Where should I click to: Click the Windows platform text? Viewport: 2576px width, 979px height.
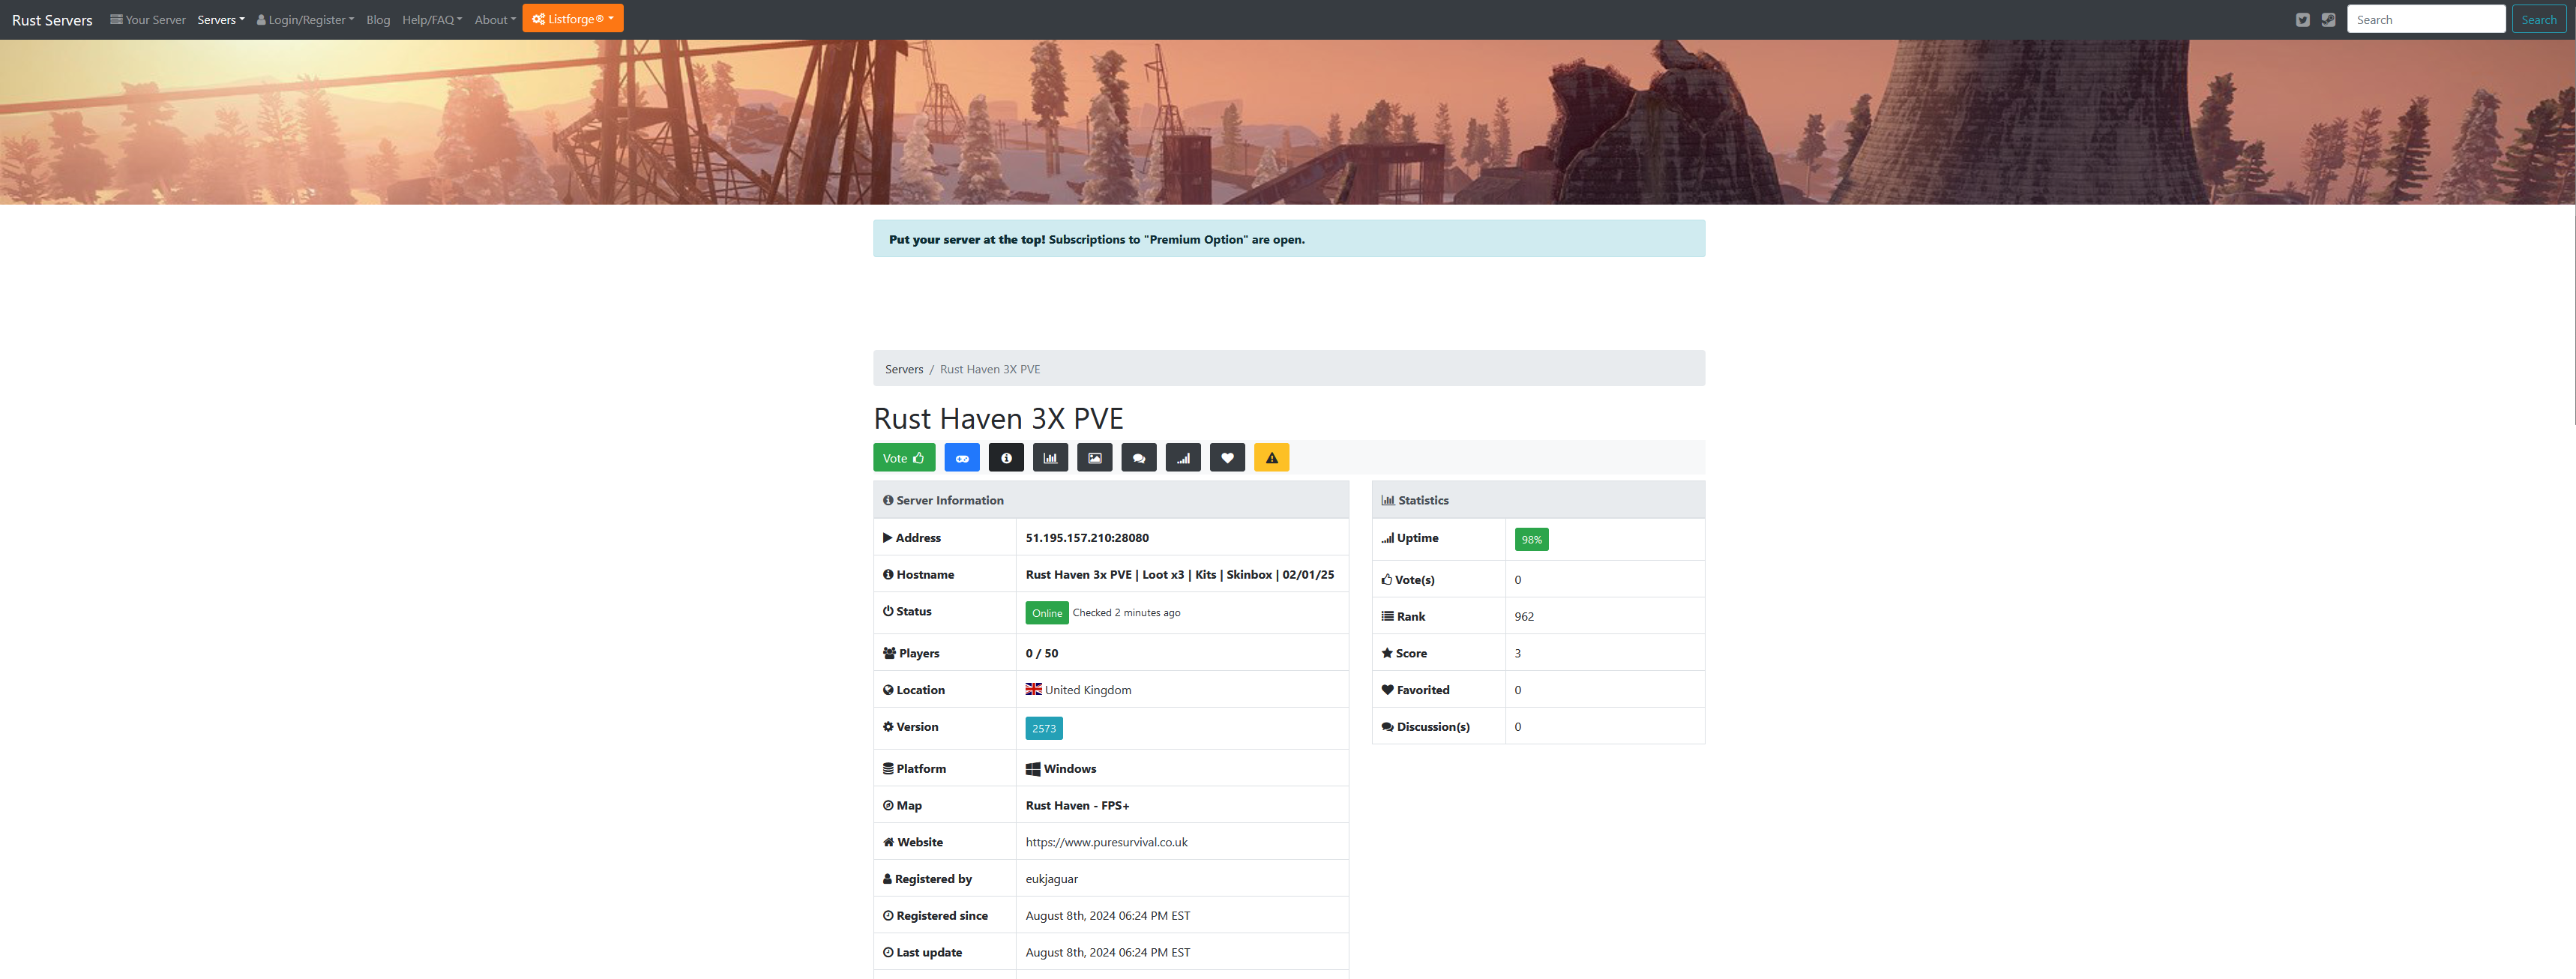[x=1070, y=769]
